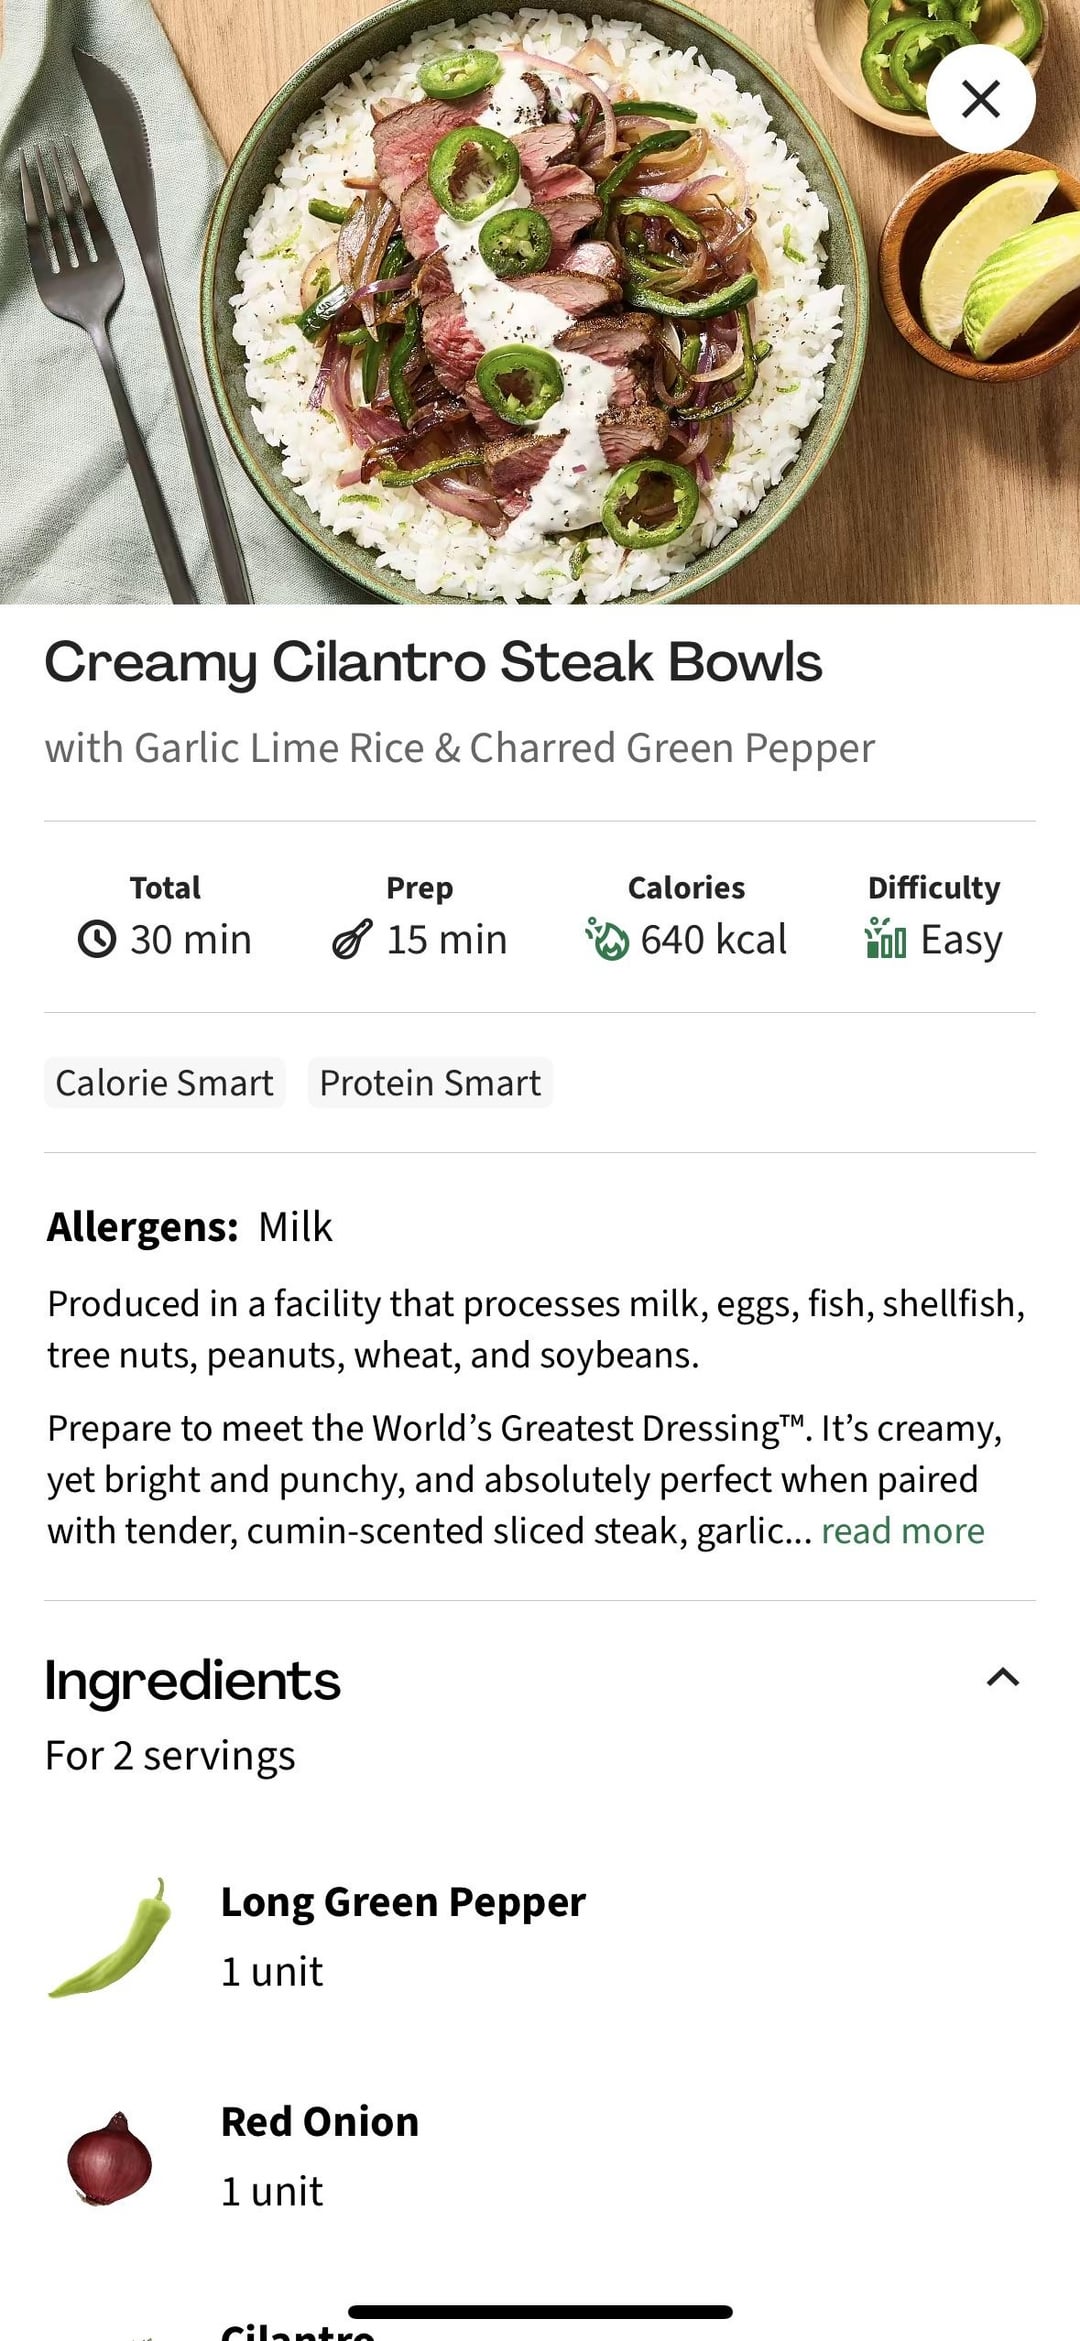Expand description with read more
Screen dimensions: 1080x2341
pos(902,1531)
